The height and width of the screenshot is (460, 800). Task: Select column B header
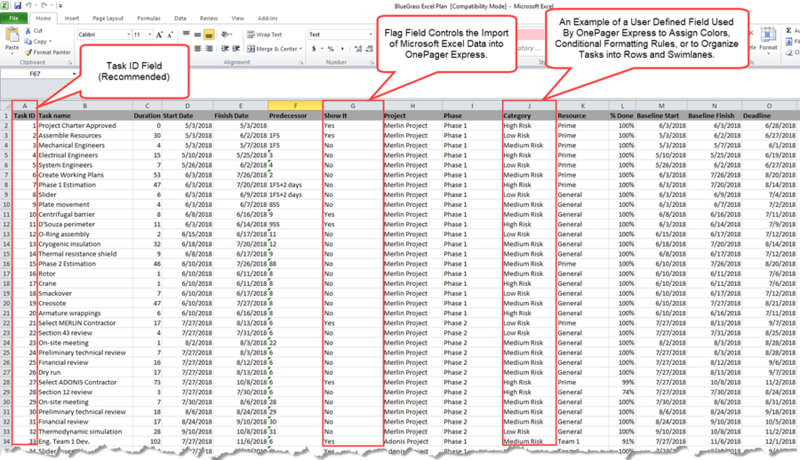click(x=85, y=106)
